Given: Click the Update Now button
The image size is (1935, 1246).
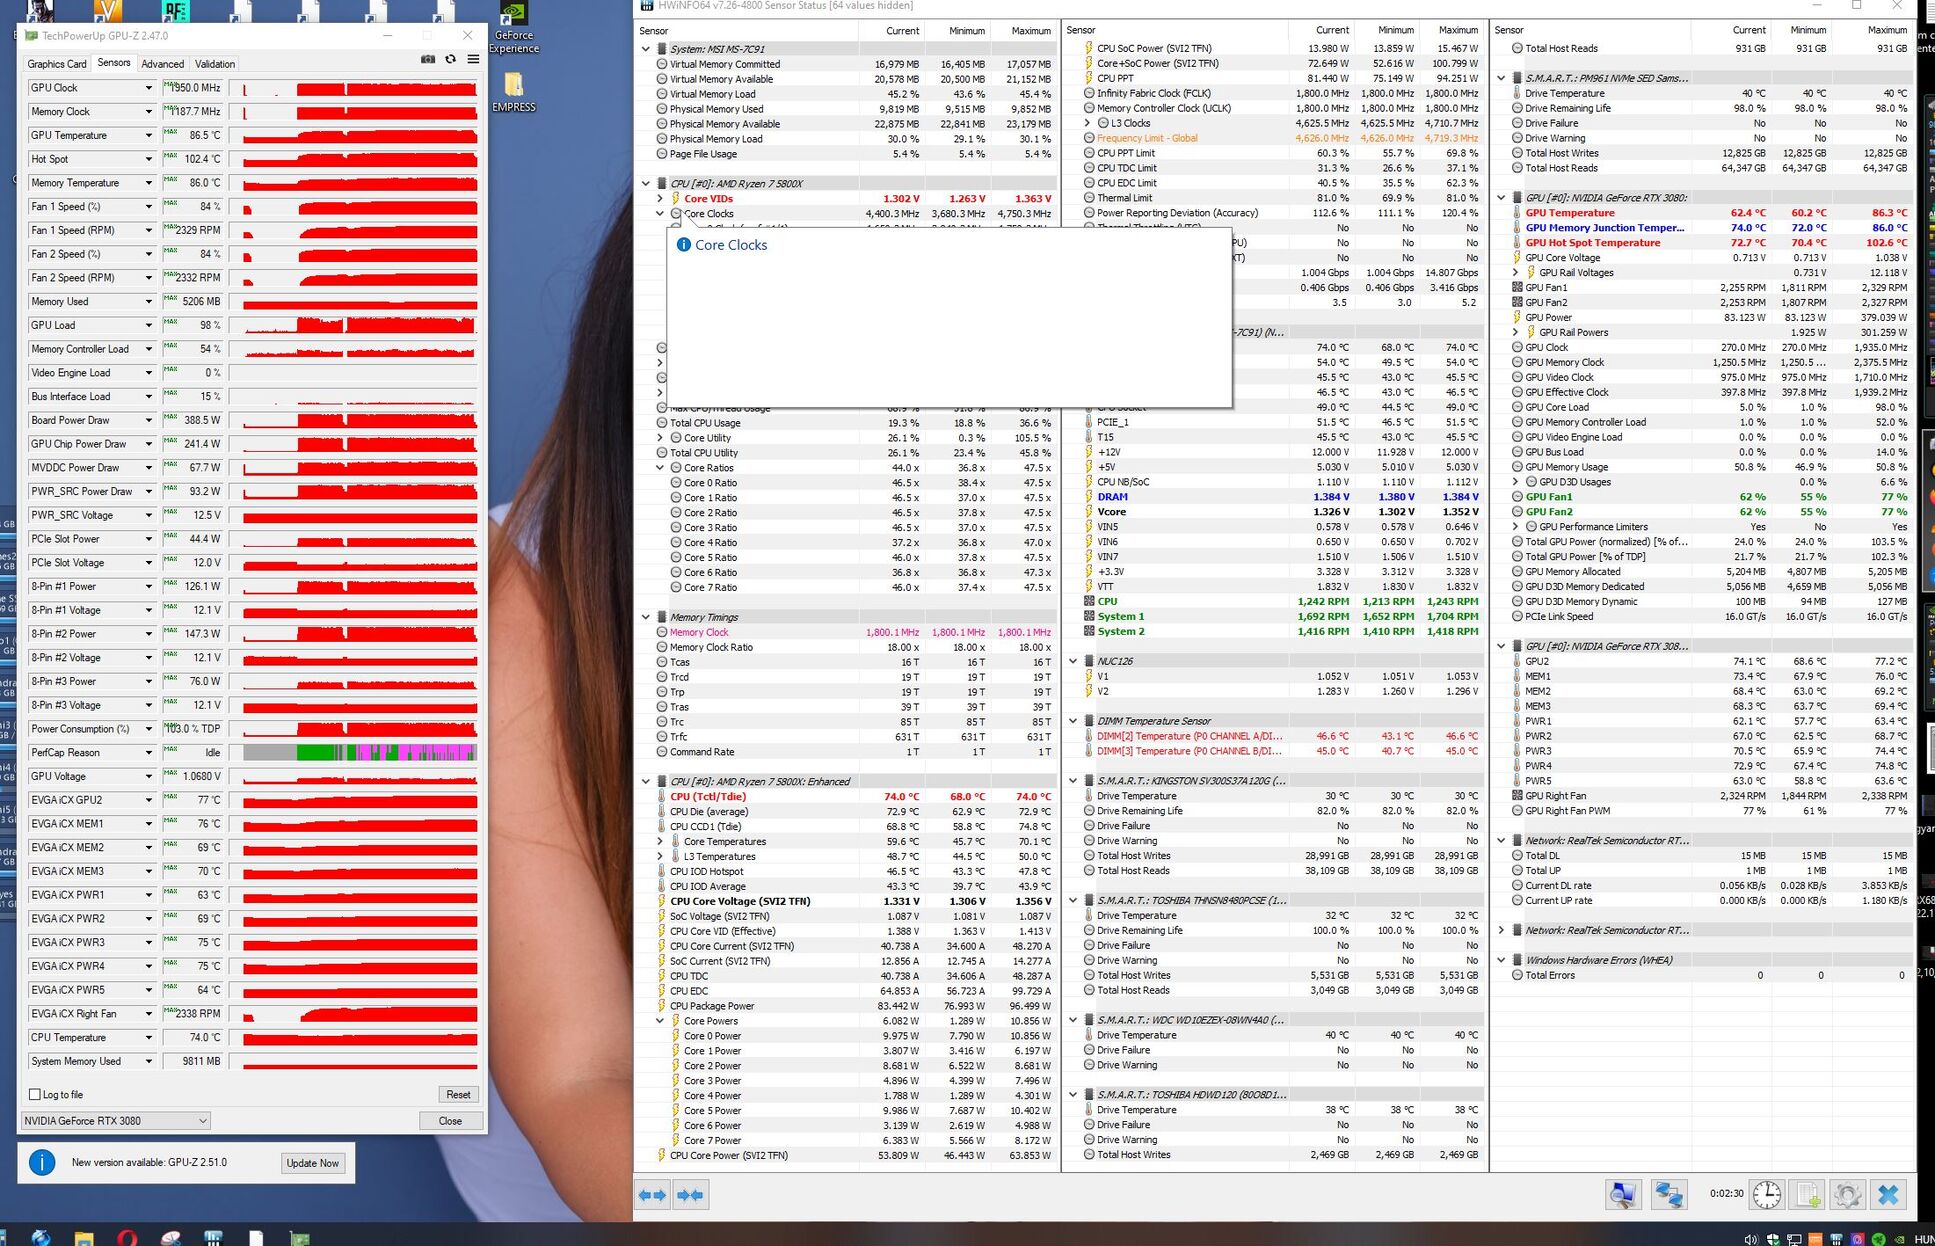Looking at the screenshot, I should pyautogui.click(x=313, y=1163).
